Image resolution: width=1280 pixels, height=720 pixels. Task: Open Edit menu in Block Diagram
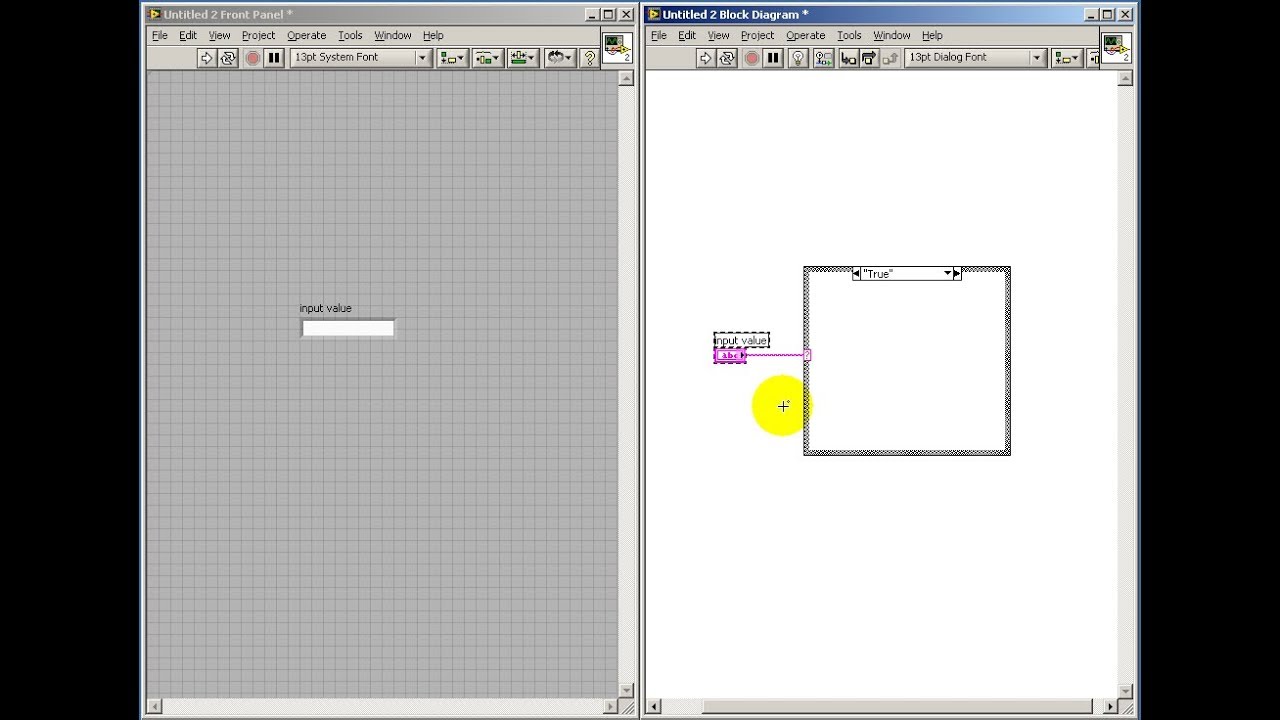click(687, 35)
